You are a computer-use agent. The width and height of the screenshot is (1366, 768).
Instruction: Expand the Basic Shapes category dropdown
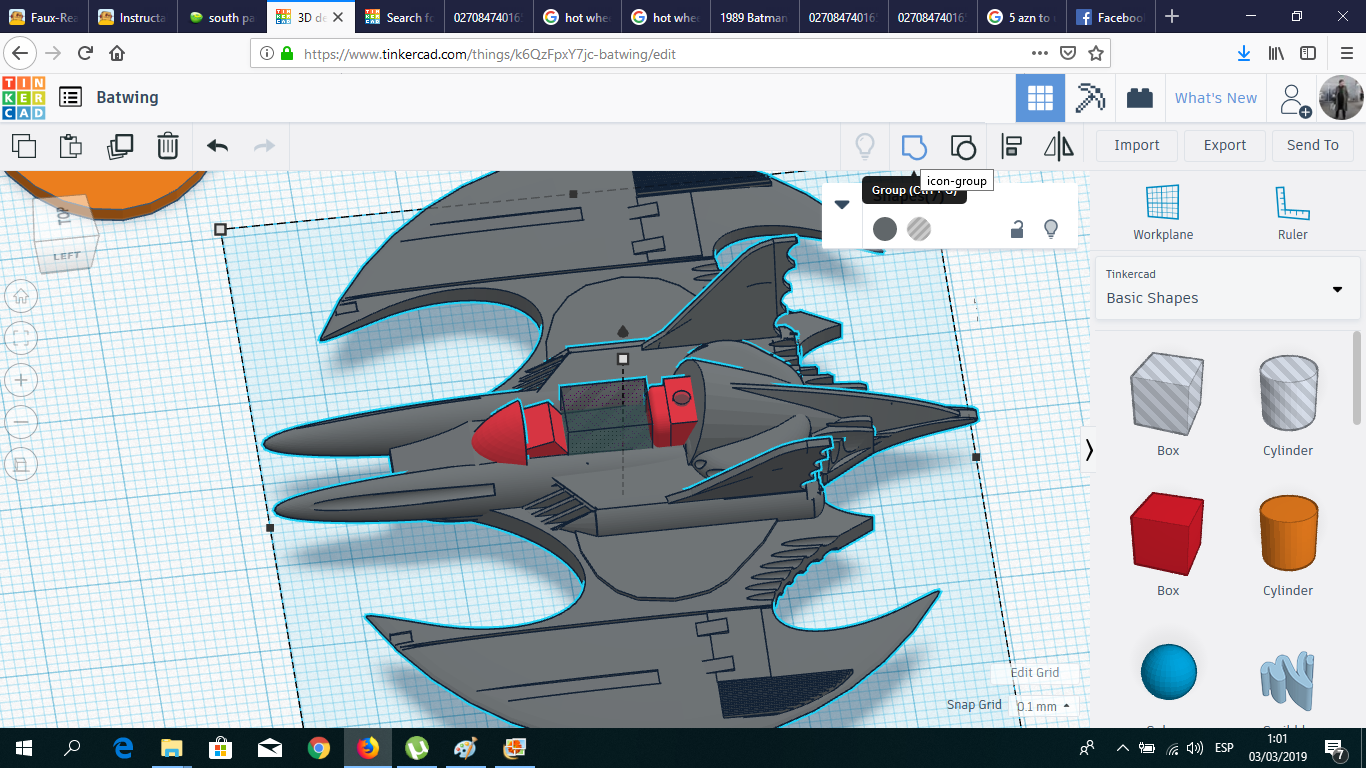(1337, 290)
